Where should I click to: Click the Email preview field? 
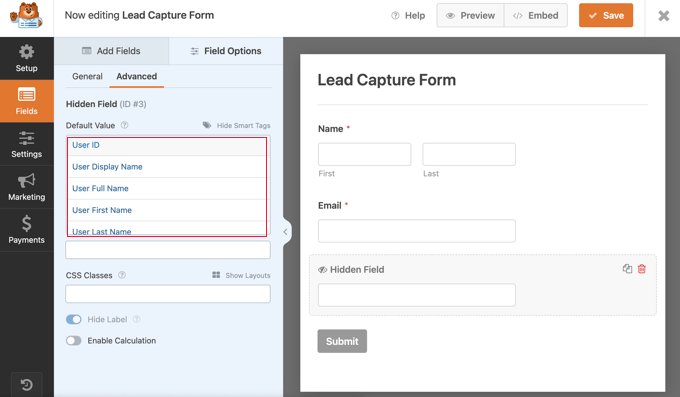click(417, 231)
